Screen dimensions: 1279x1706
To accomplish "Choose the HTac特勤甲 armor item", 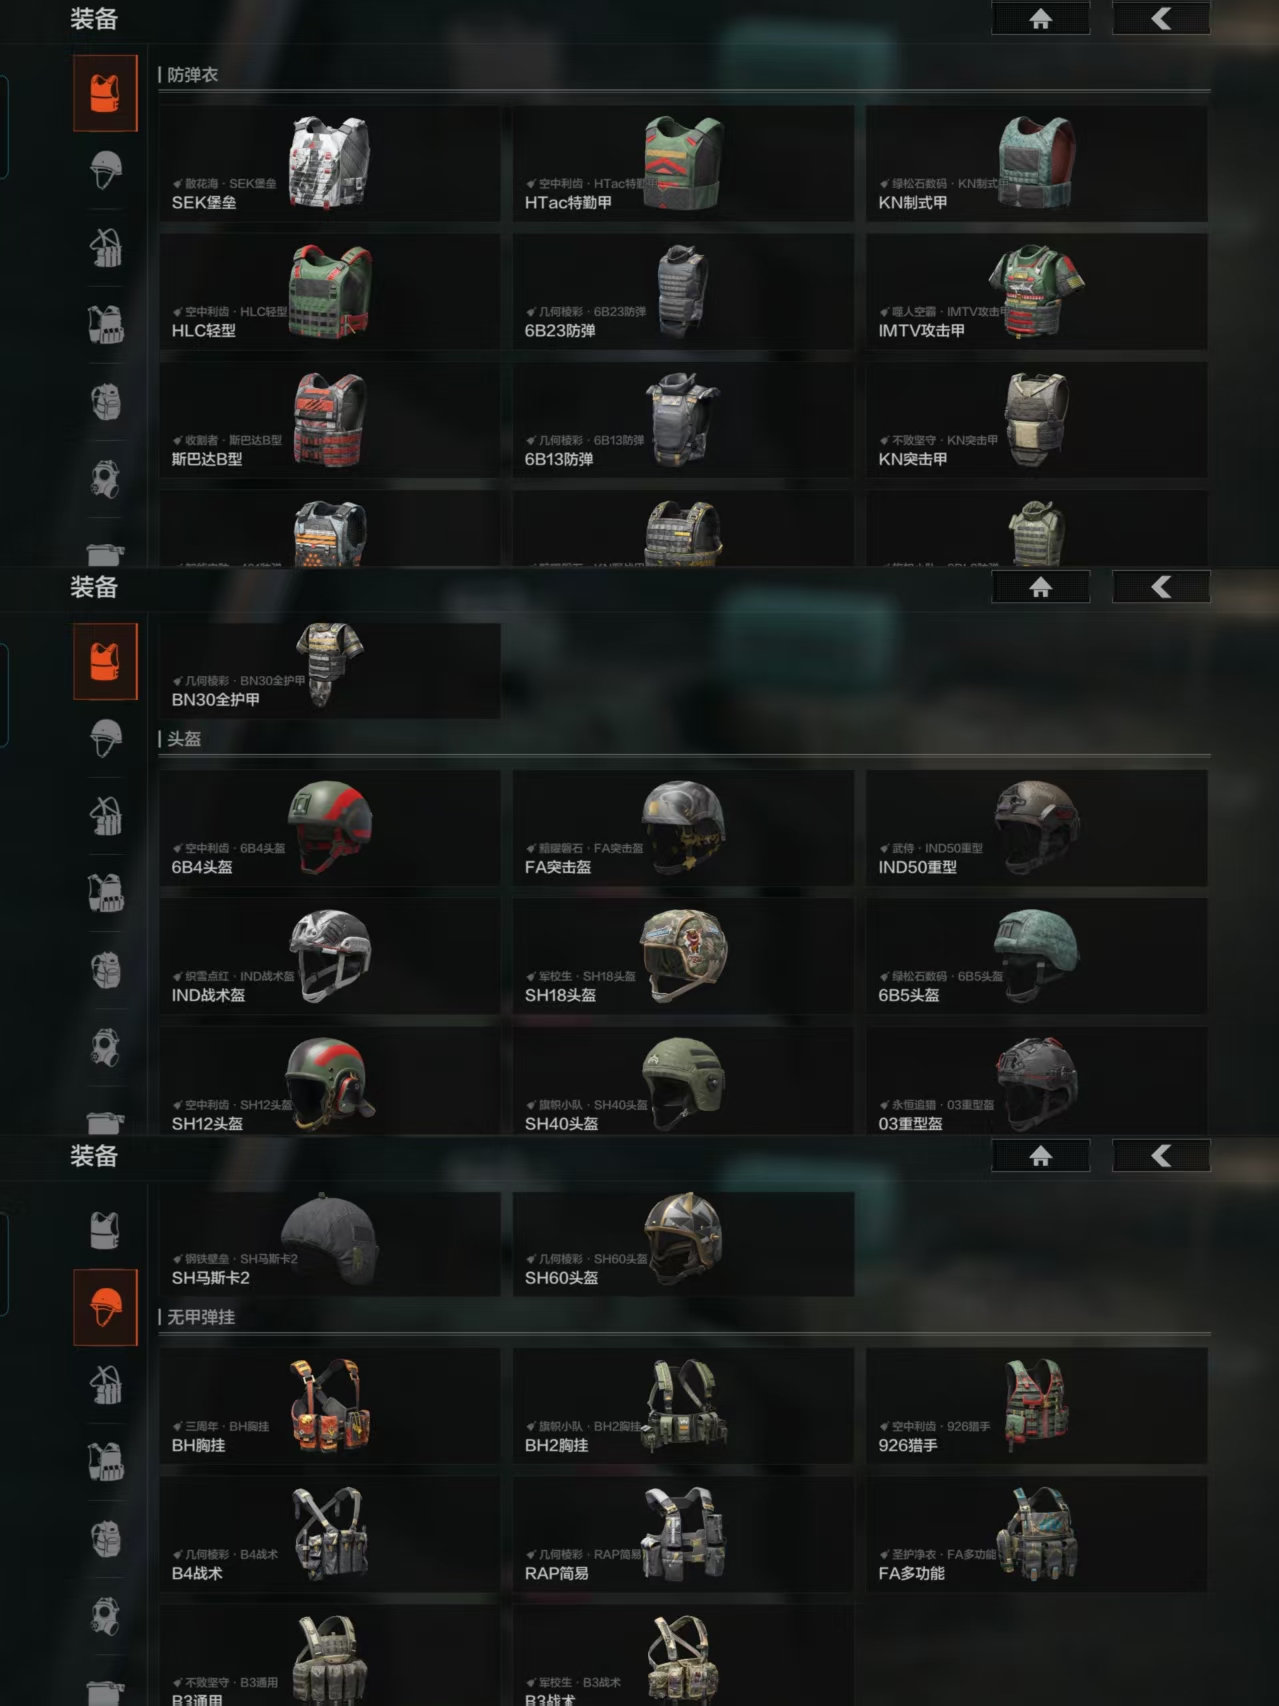I will (683, 164).
